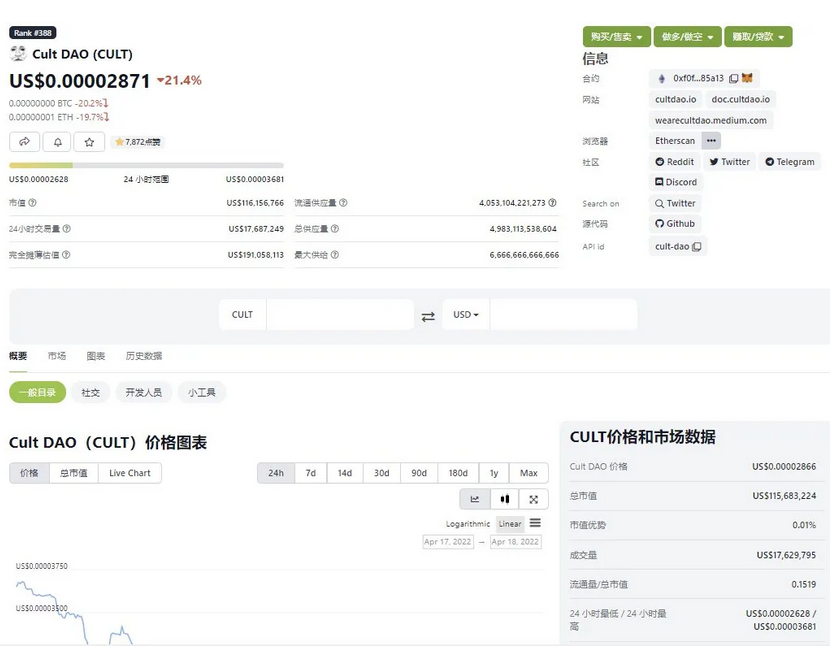Switch to 概要 tab
This screenshot has height=646, width=835.
point(18,356)
